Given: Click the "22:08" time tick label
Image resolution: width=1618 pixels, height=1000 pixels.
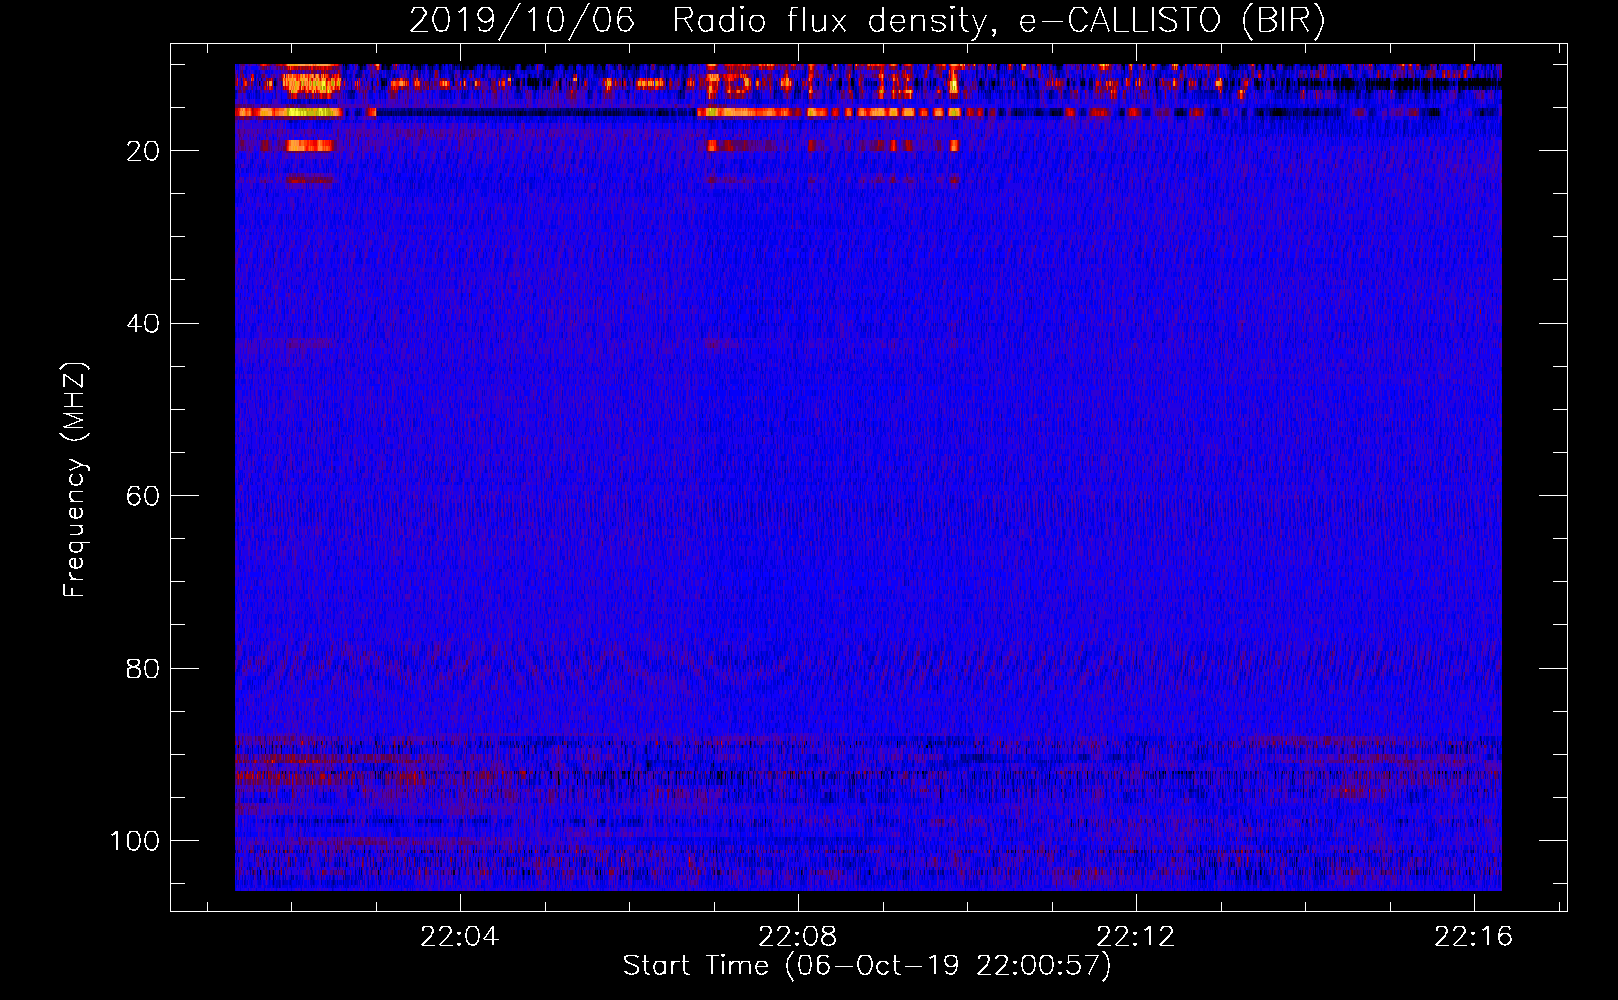Looking at the screenshot, I should pyautogui.click(x=798, y=937).
